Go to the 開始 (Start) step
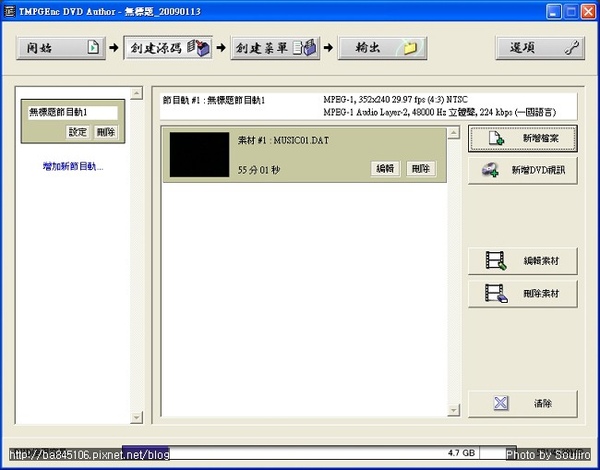This screenshot has height=470, width=600. 61,48
